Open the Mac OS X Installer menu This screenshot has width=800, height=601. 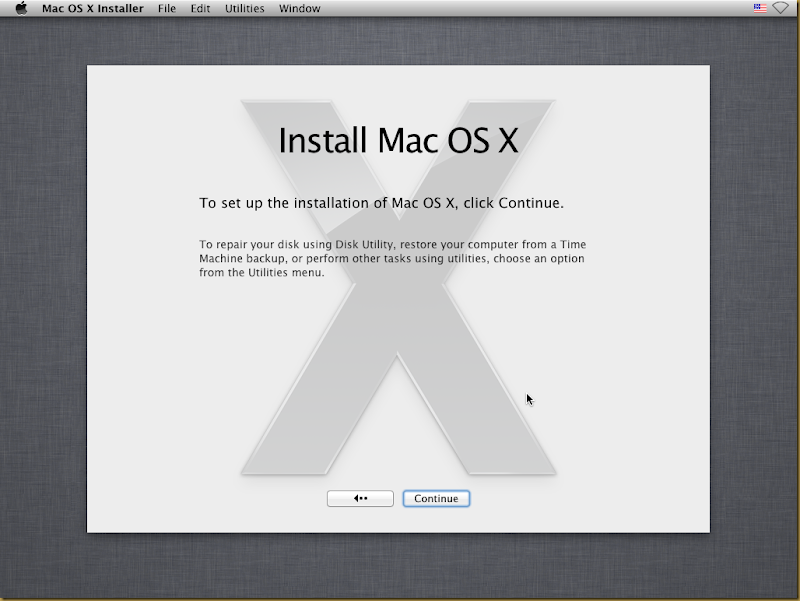(x=92, y=9)
